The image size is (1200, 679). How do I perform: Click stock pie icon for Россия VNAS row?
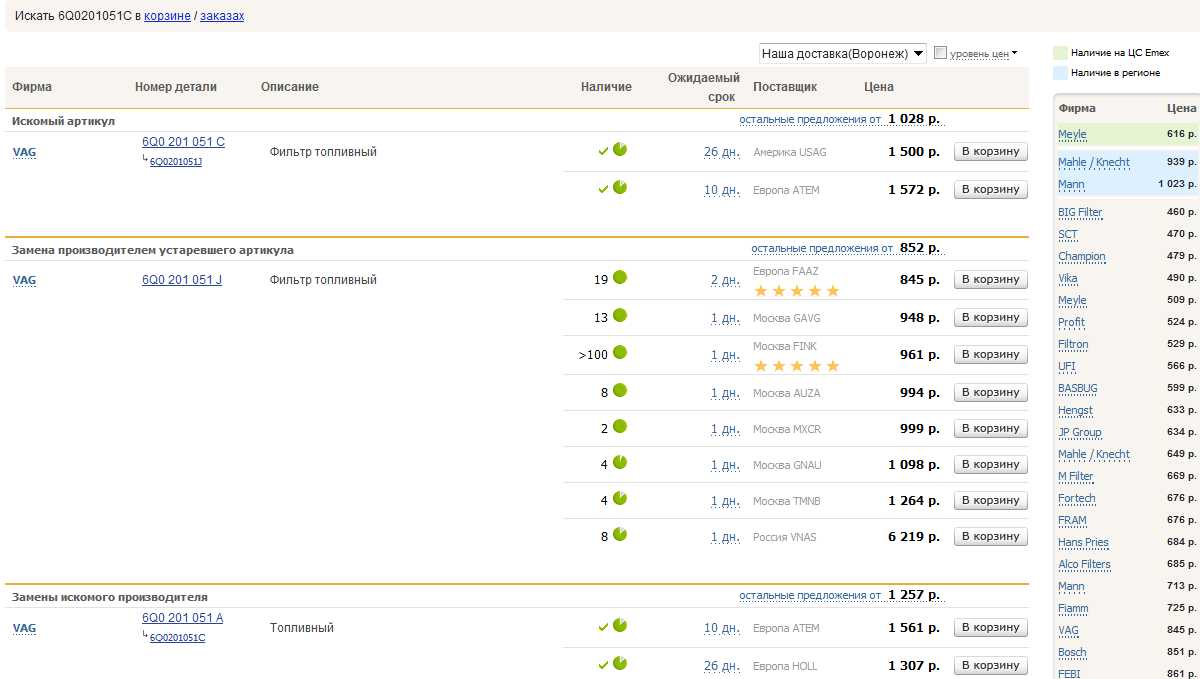click(620, 534)
